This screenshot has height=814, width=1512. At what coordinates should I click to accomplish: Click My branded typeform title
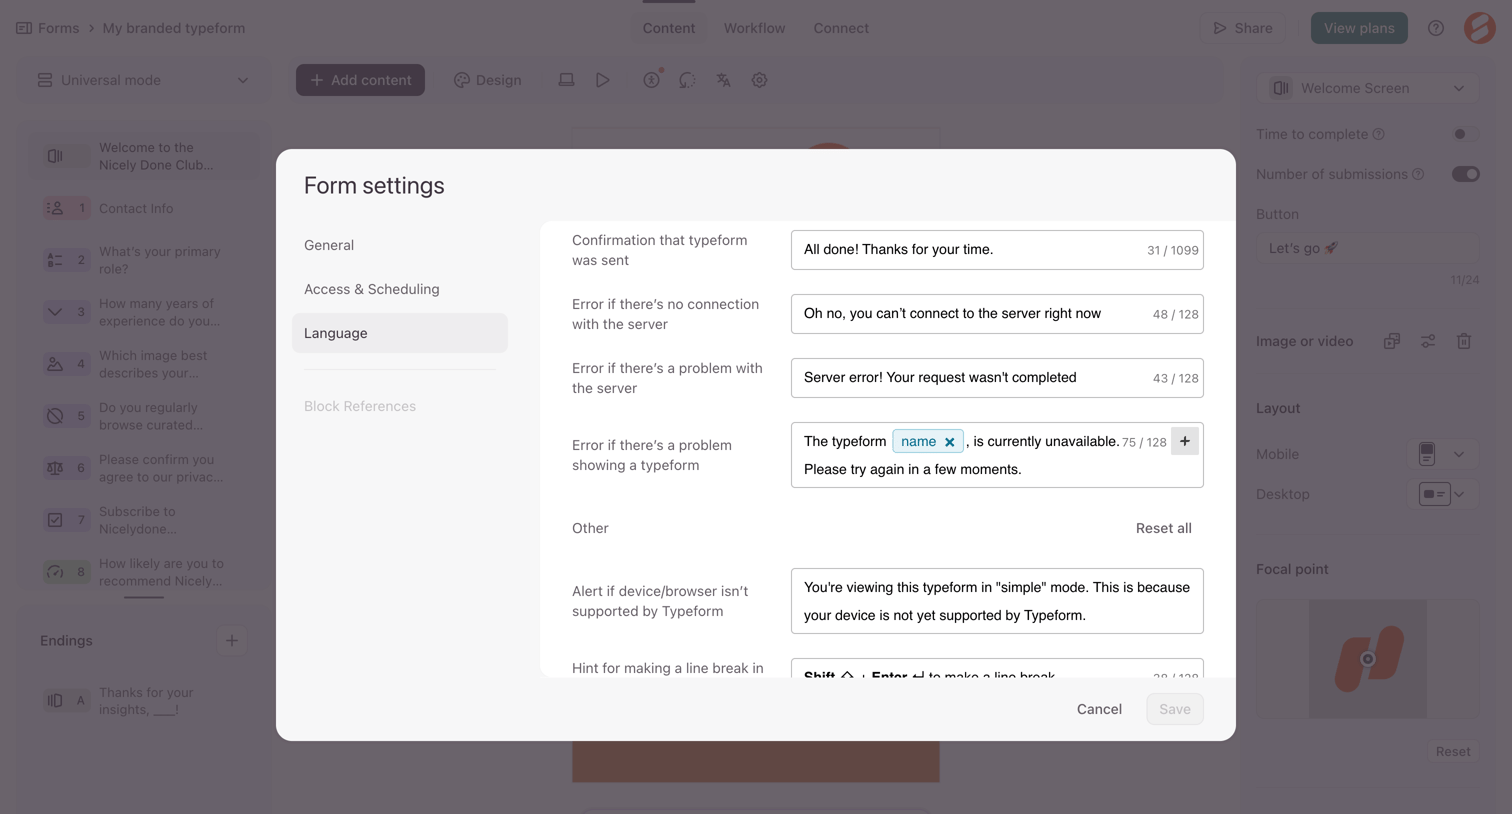(174, 28)
